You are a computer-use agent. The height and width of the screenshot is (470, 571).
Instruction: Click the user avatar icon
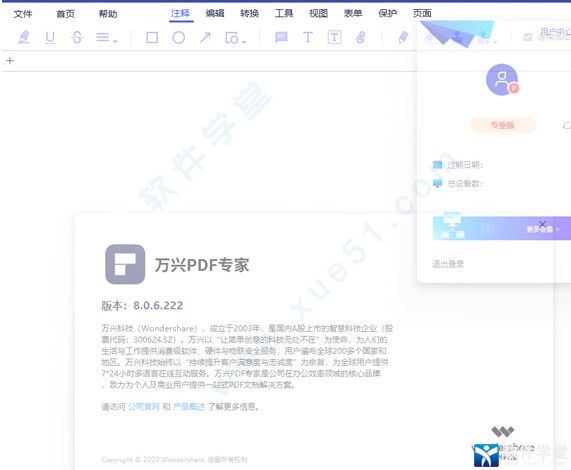point(502,80)
